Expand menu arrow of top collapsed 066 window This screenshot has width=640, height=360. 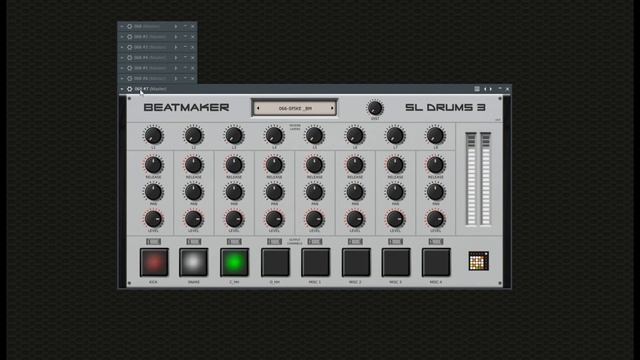tap(122, 27)
